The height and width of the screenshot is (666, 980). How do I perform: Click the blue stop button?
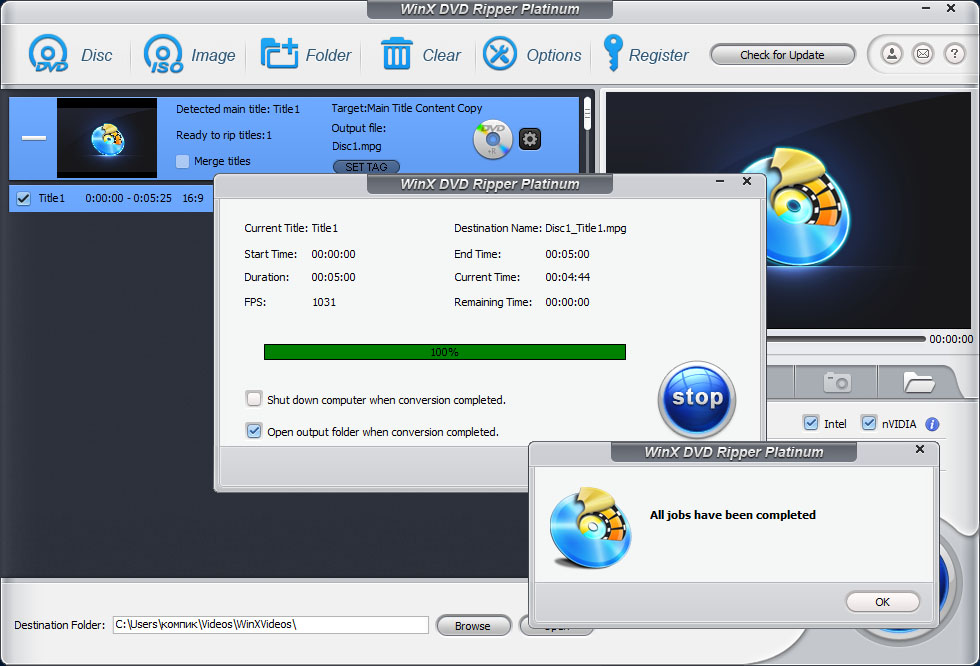point(697,399)
